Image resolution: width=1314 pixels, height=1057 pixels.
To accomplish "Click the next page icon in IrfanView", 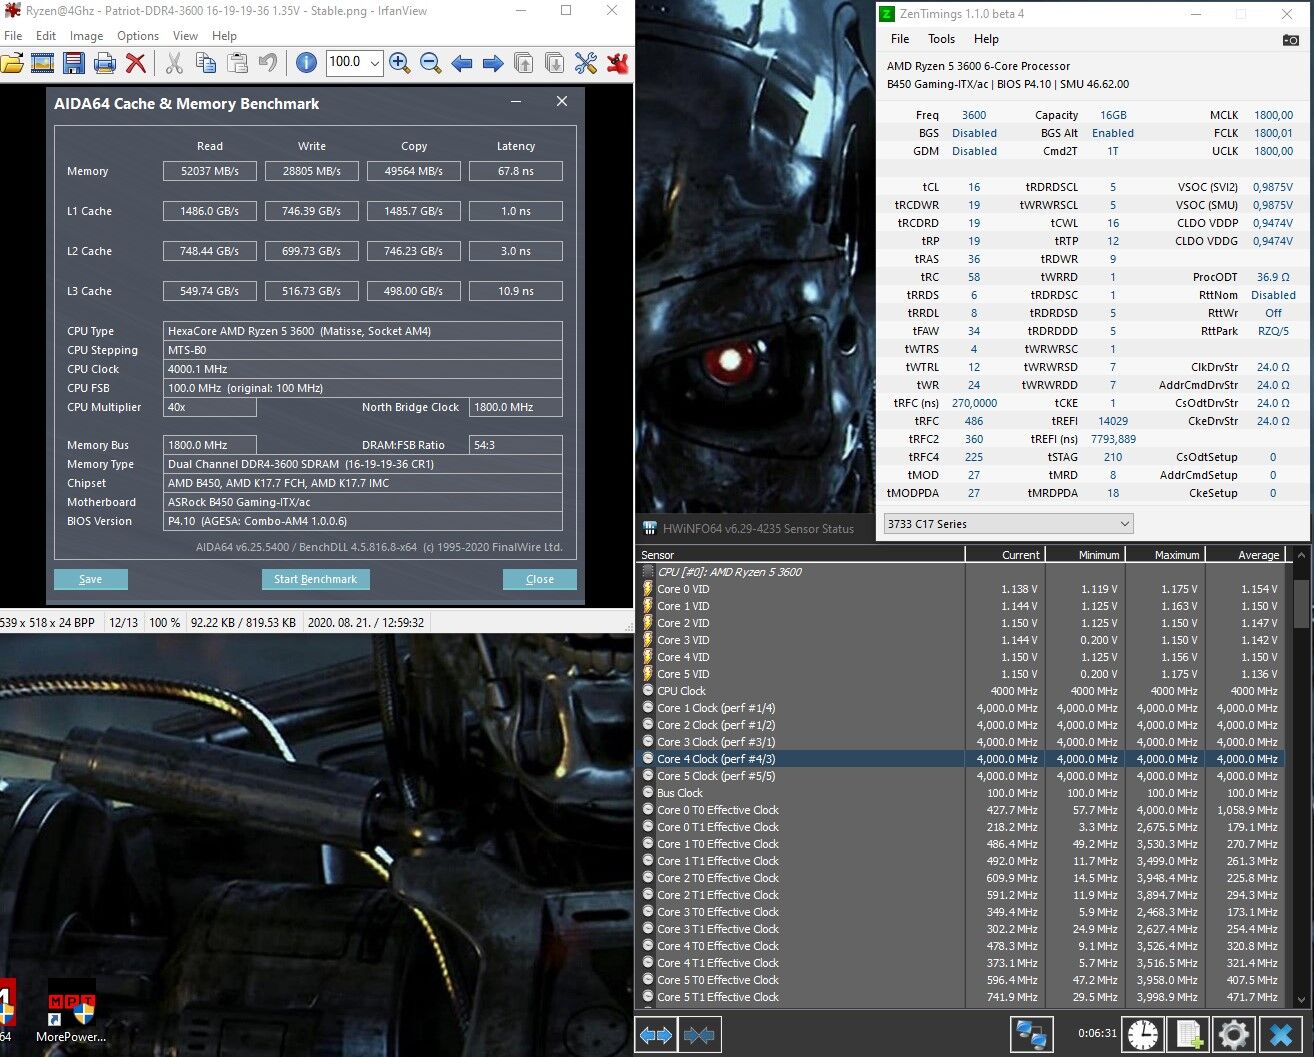I will pos(554,63).
